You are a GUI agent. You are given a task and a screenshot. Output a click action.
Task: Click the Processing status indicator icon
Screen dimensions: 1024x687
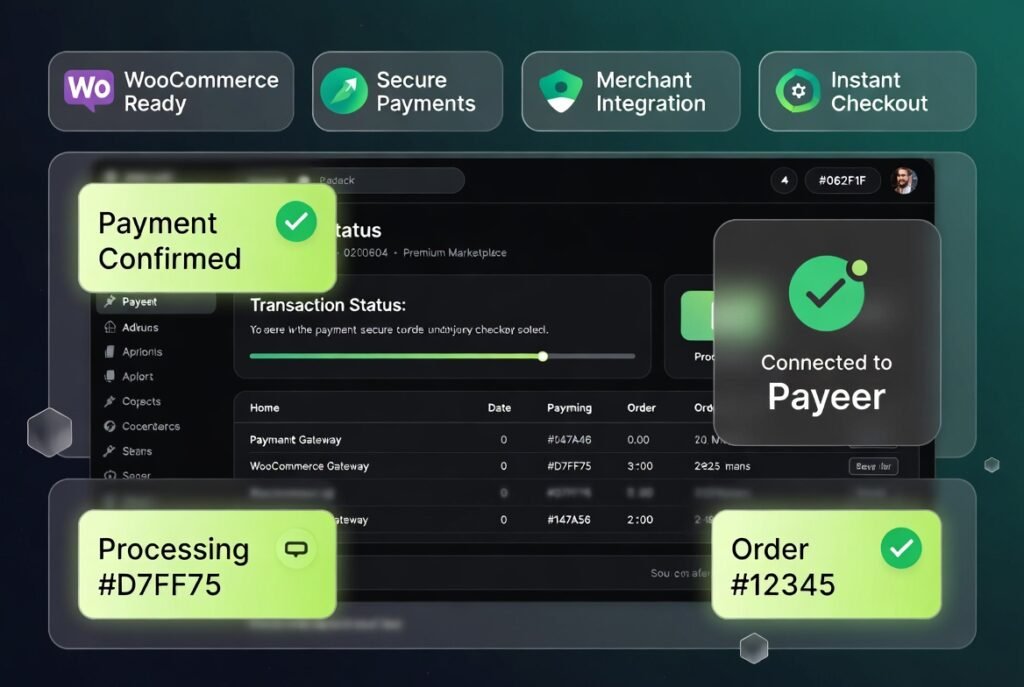(296, 549)
